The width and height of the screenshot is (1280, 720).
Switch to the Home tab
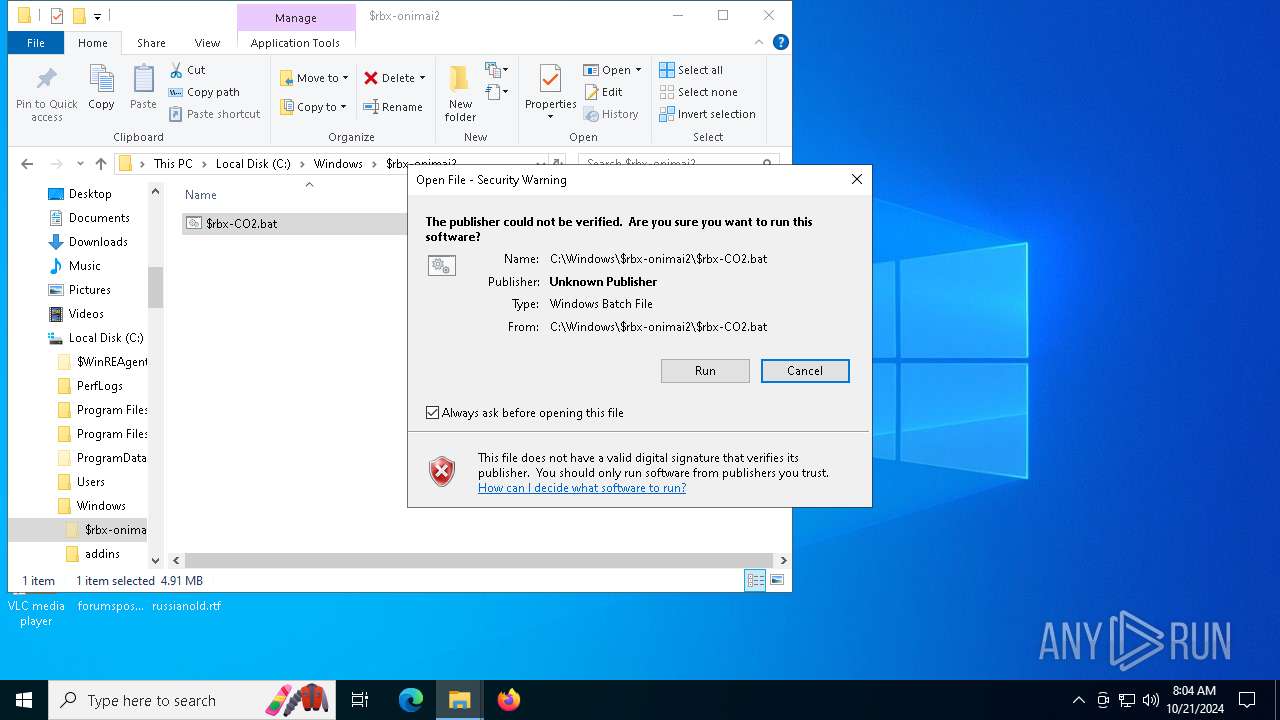tap(93, 43)
